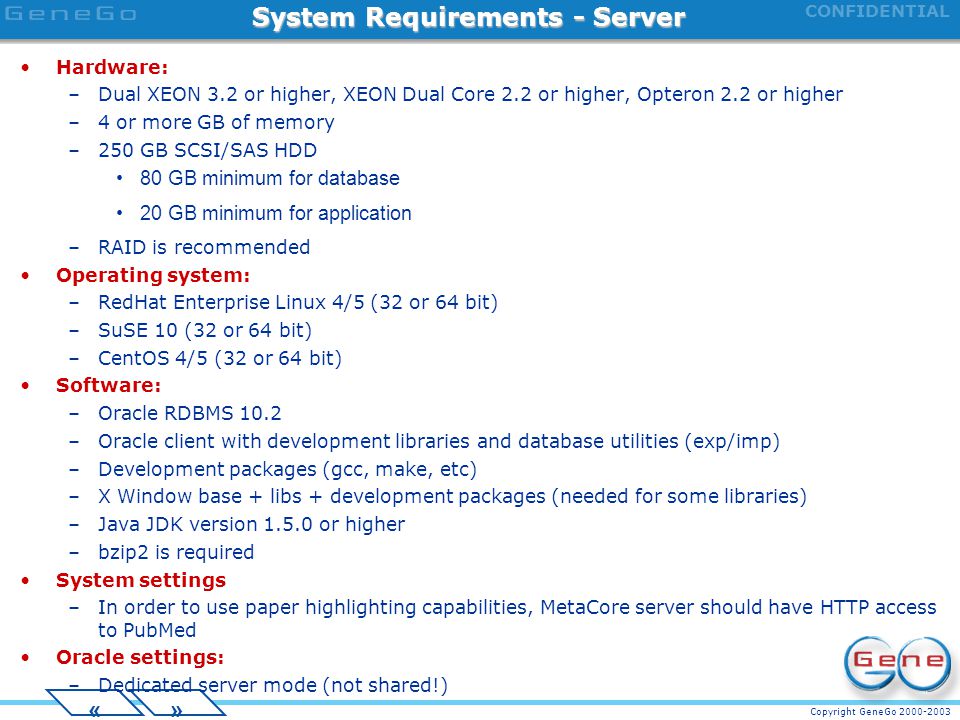The width and height of the screenshot is (960, 720).
Task: Select 'CentOS 4/5 (32 or 64 bit)'
Action: pos(220,358)
